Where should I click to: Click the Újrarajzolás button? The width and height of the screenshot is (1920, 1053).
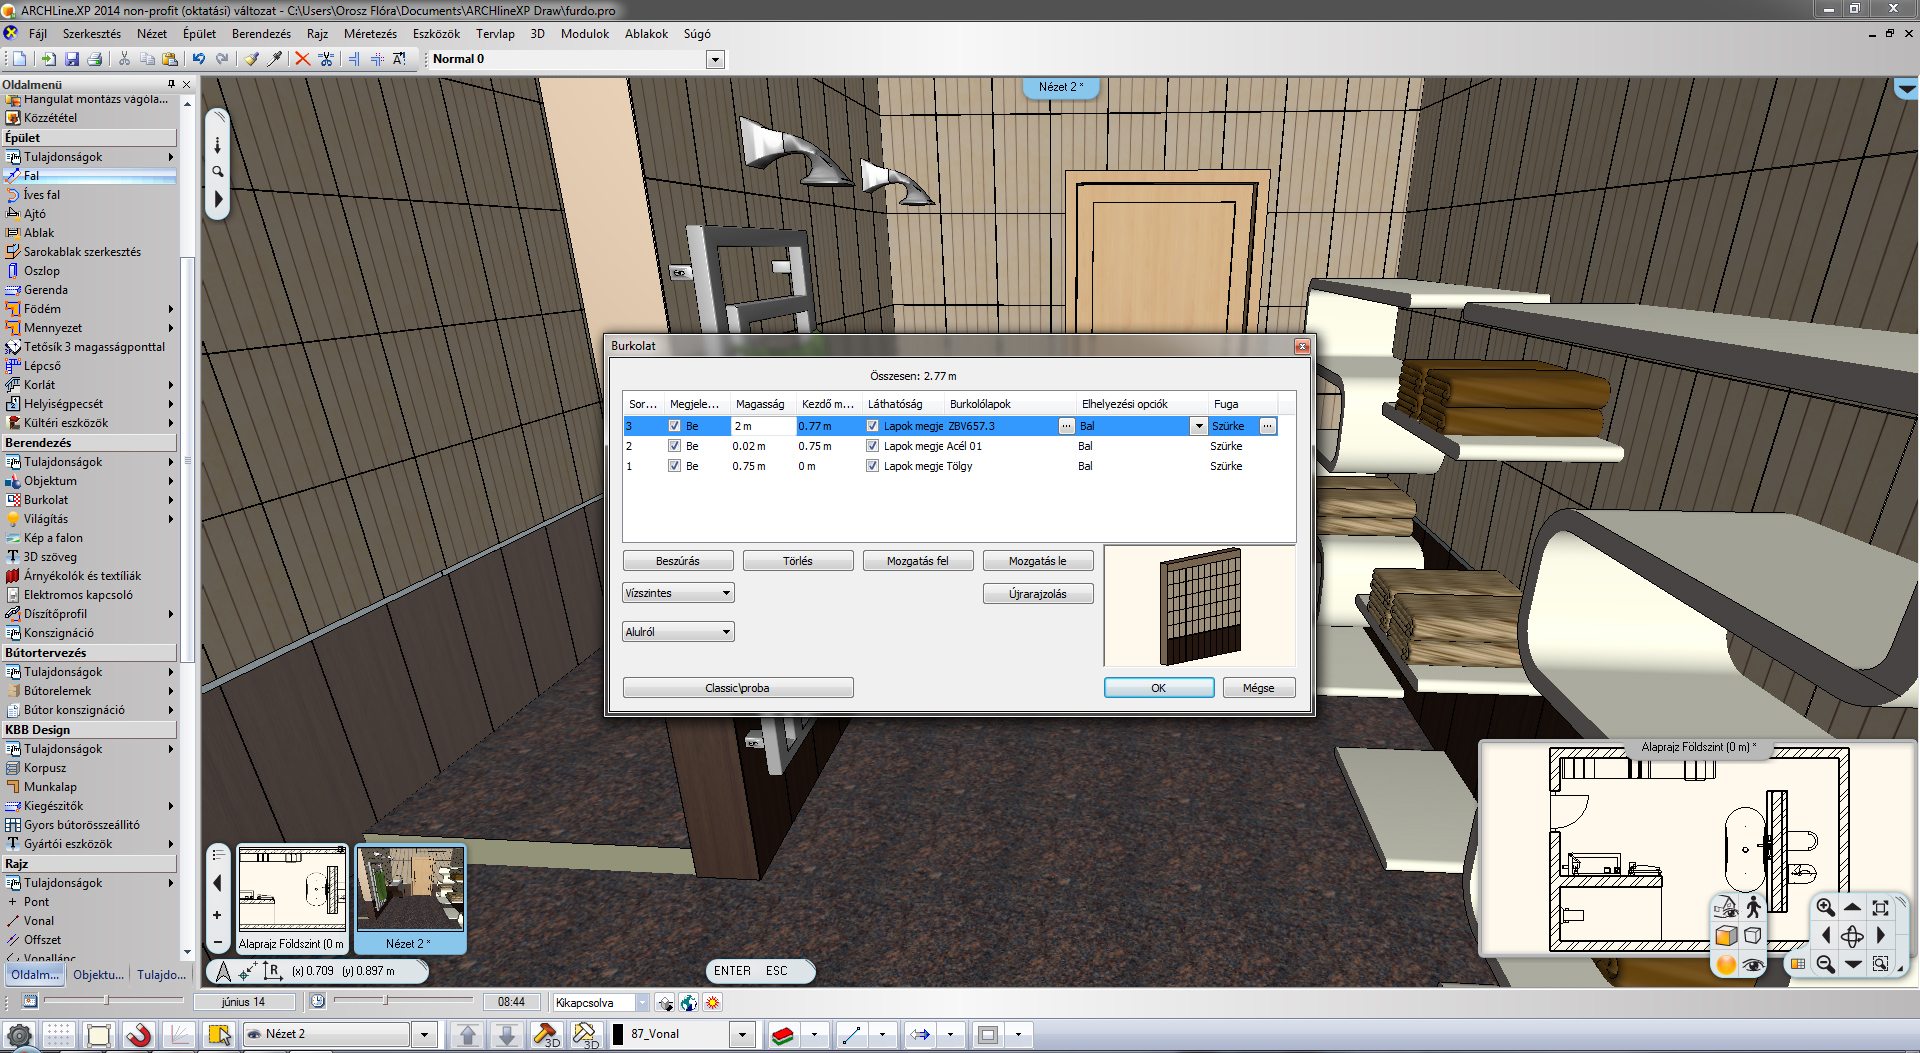click(1037, 594)
